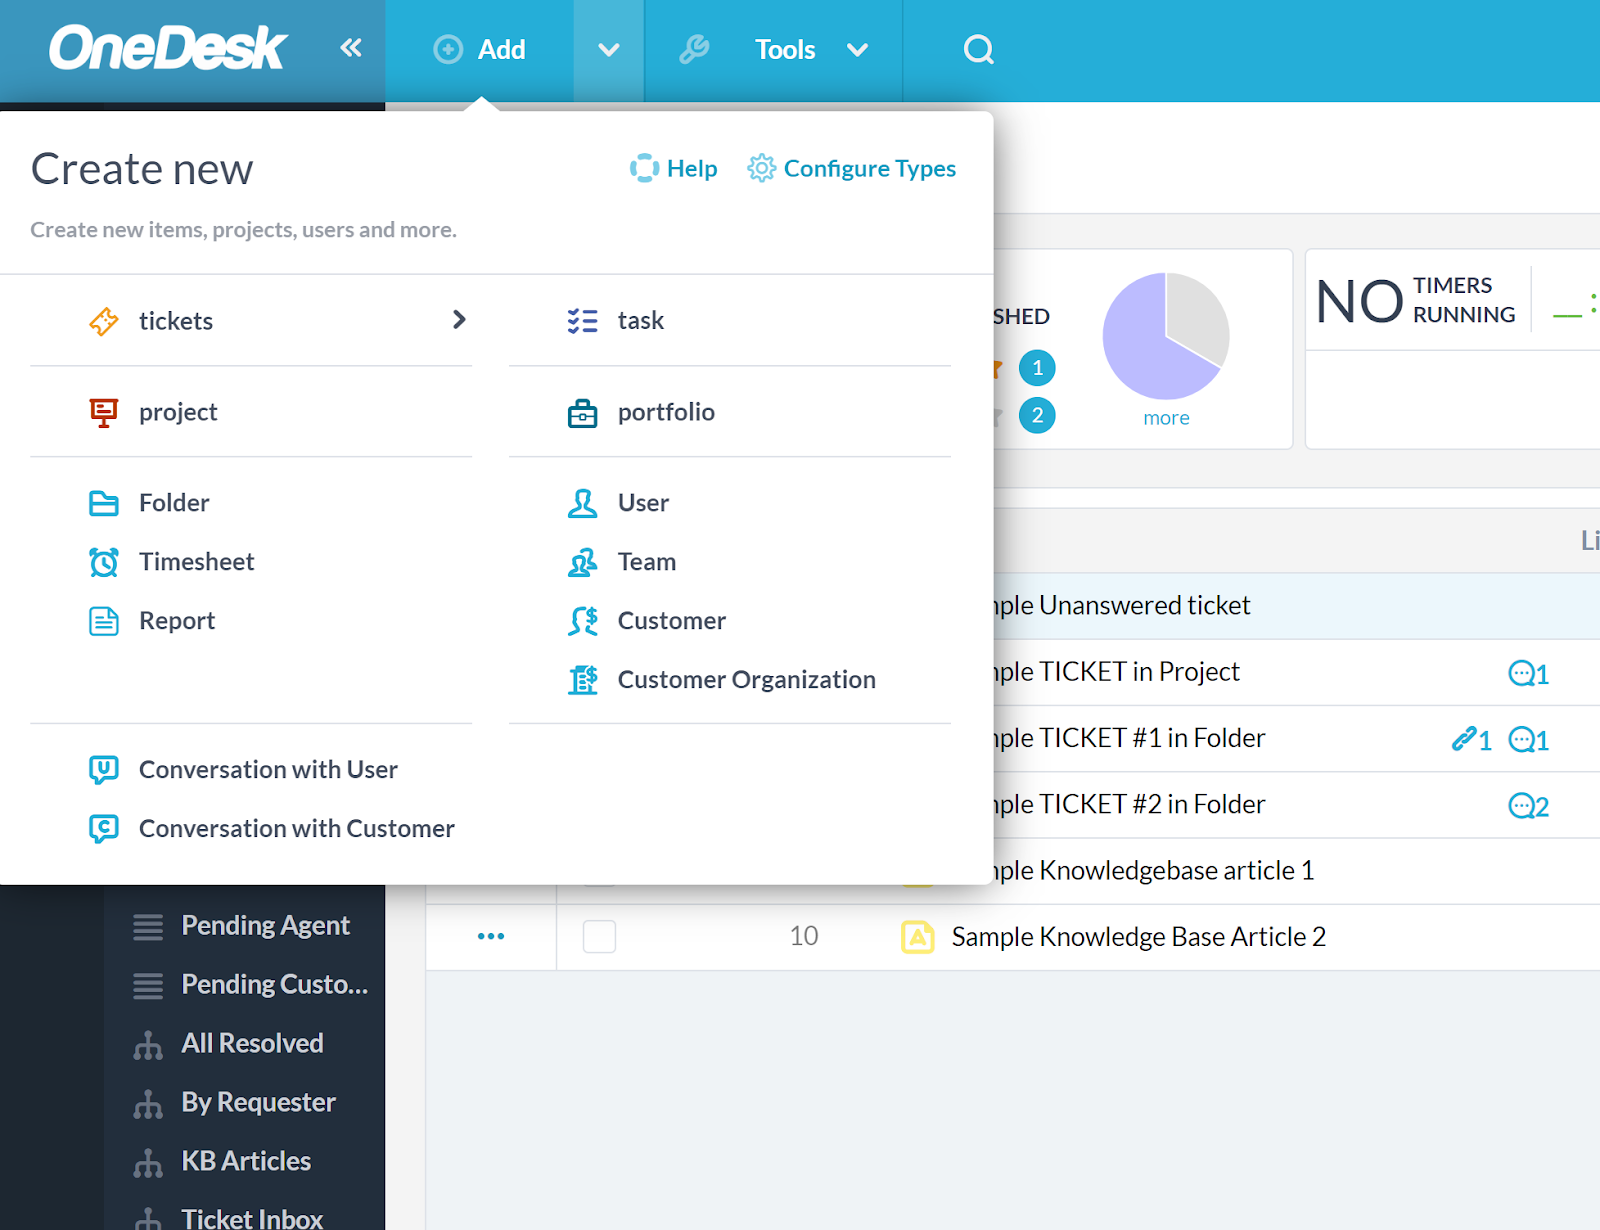This screenshot has height=1230, width=1600.
Task: Click the Conversation with User icon
Action: point(104,770)
